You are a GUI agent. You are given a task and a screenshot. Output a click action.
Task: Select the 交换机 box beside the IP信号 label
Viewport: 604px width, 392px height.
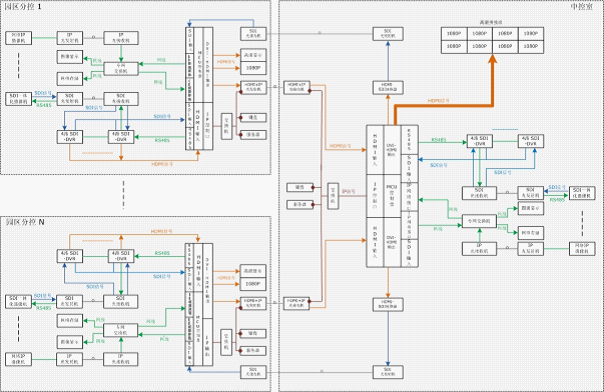(333, 196)
